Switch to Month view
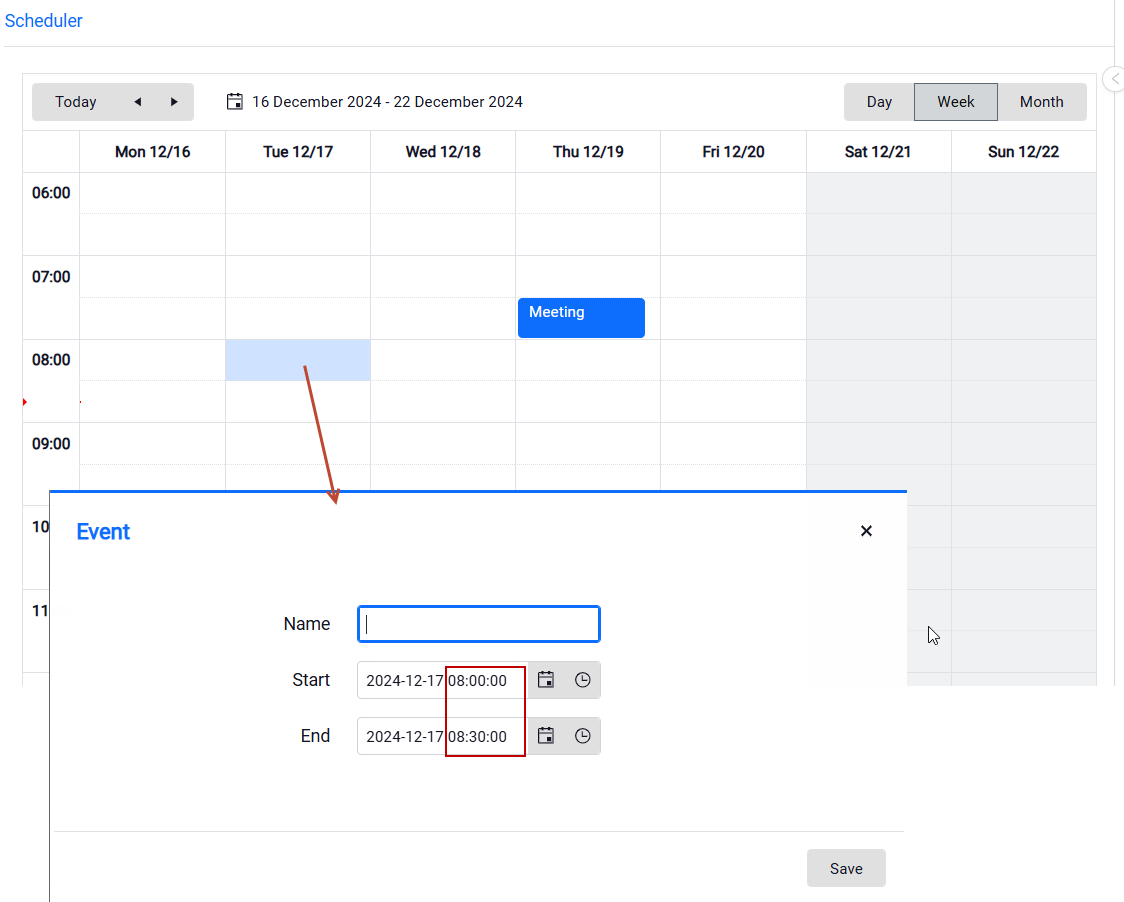1124x902 pixels. point(1042,102)
